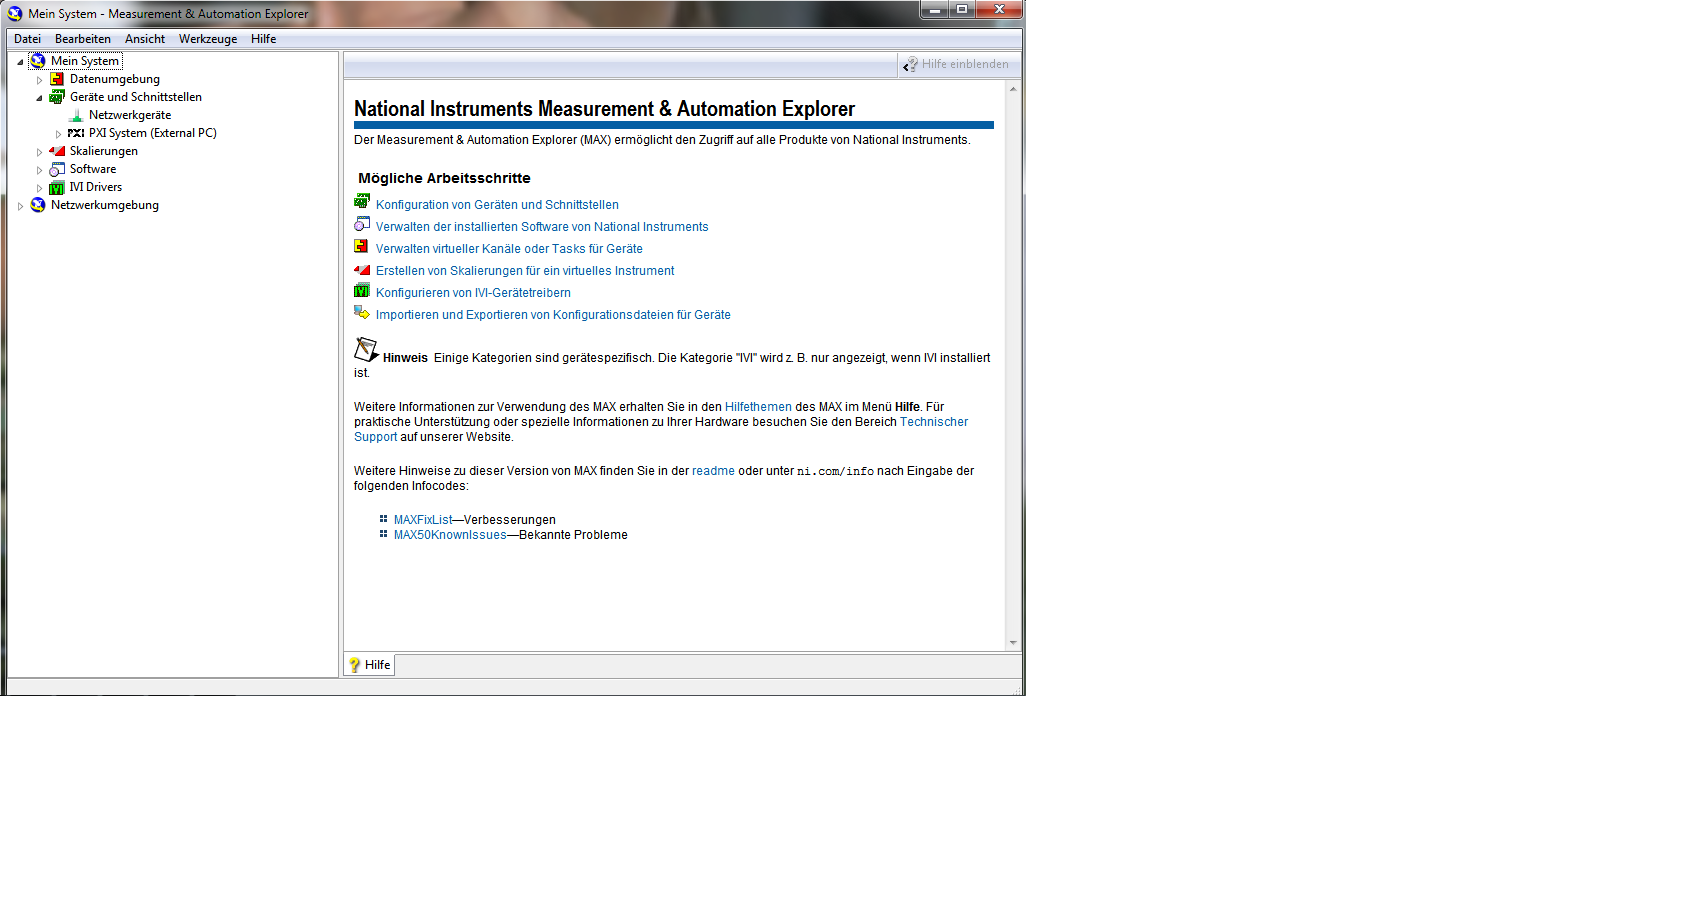Open Importieren und Exportieren von Konfigurationsdateien link
The image size is (1702, 918).
553,315
